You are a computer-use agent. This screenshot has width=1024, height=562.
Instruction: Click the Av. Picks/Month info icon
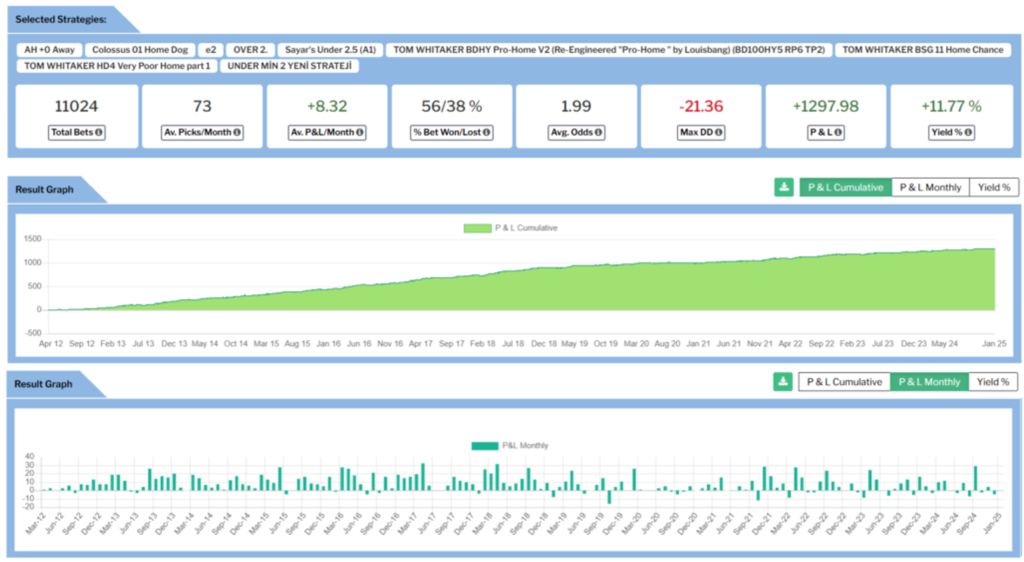tap(236, 133)
